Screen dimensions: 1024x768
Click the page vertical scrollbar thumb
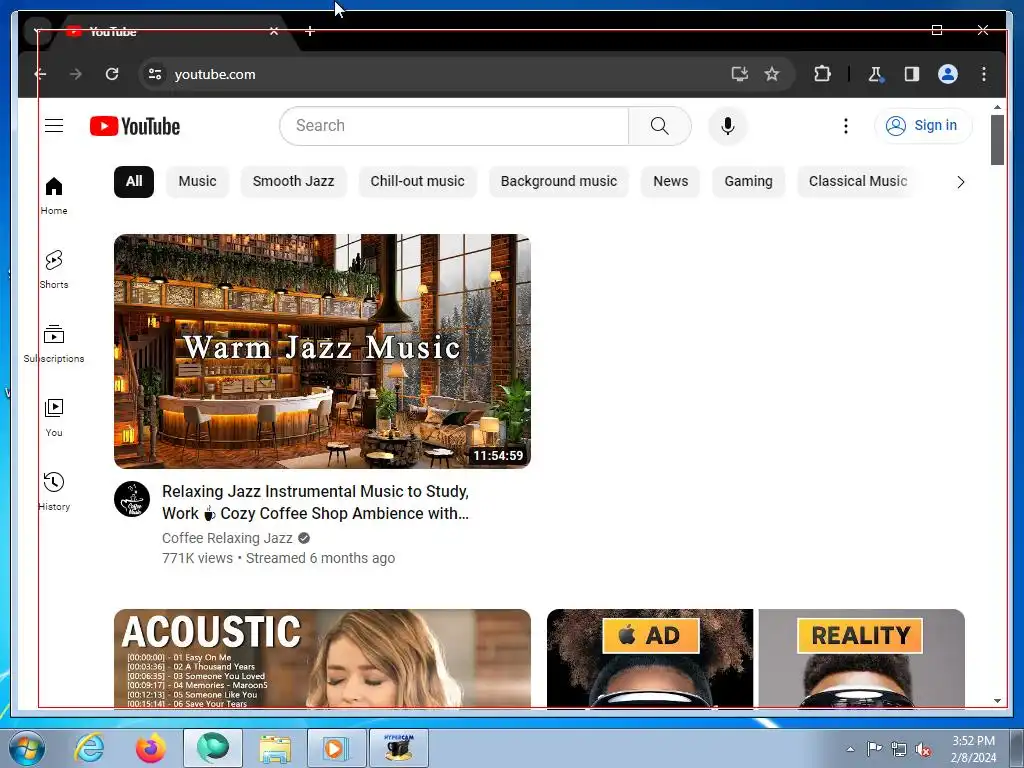(997, 140)
